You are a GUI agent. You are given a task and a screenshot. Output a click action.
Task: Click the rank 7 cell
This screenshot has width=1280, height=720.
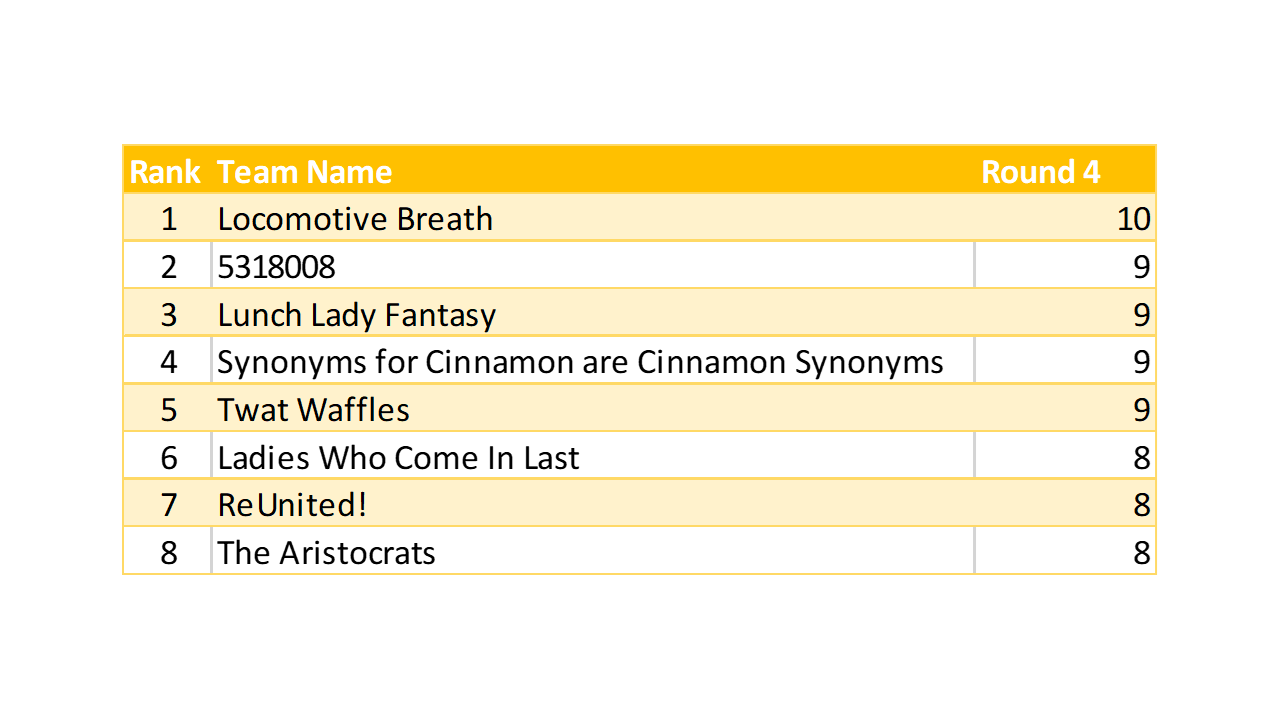(168, 505)
